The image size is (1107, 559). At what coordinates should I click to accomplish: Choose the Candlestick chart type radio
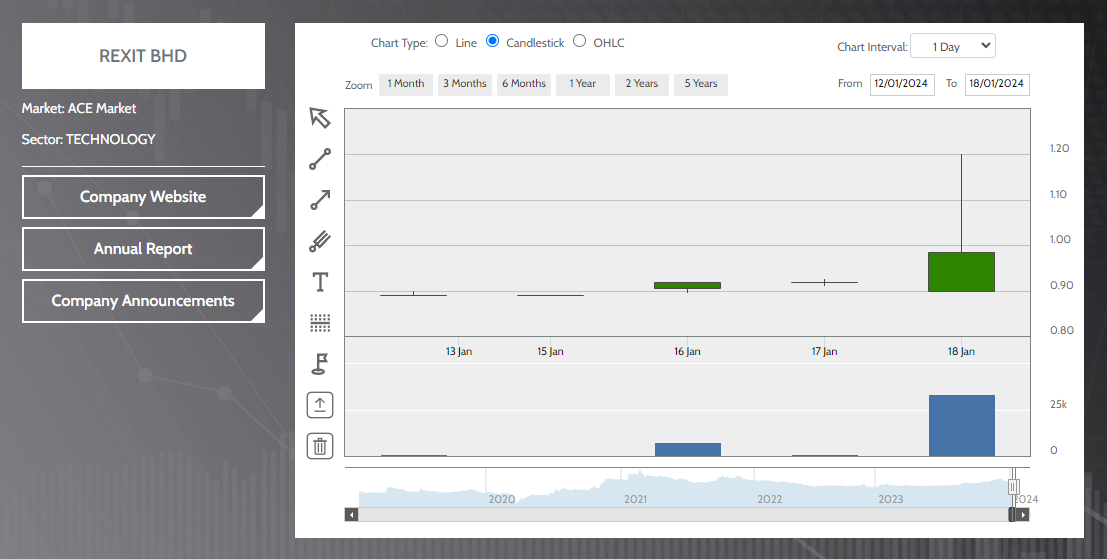(493, 41)
